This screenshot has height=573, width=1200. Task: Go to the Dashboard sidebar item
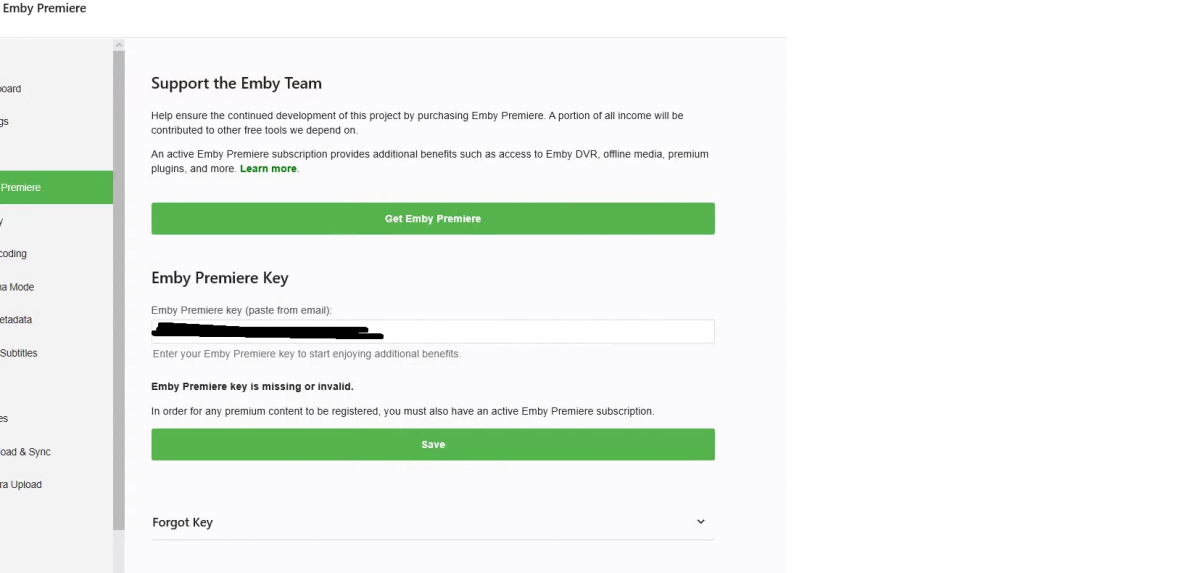pos(11,89)
